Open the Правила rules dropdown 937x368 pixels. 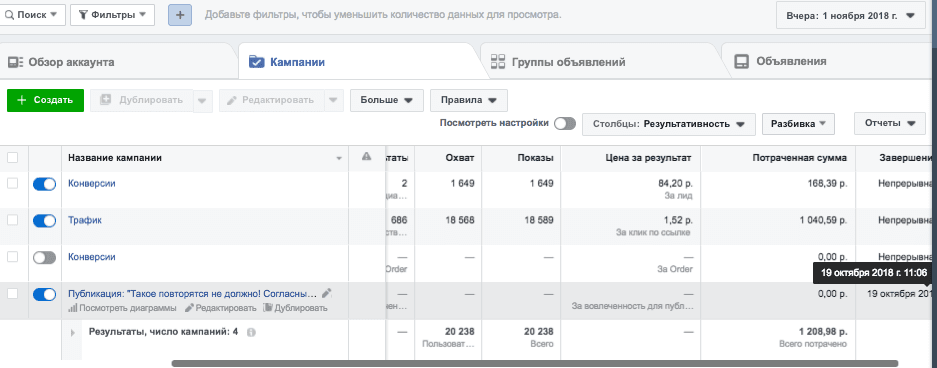(469, 100)
